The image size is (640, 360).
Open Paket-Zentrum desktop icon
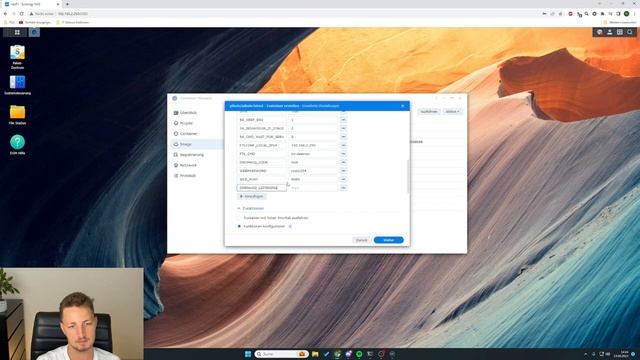pos(17,56)
